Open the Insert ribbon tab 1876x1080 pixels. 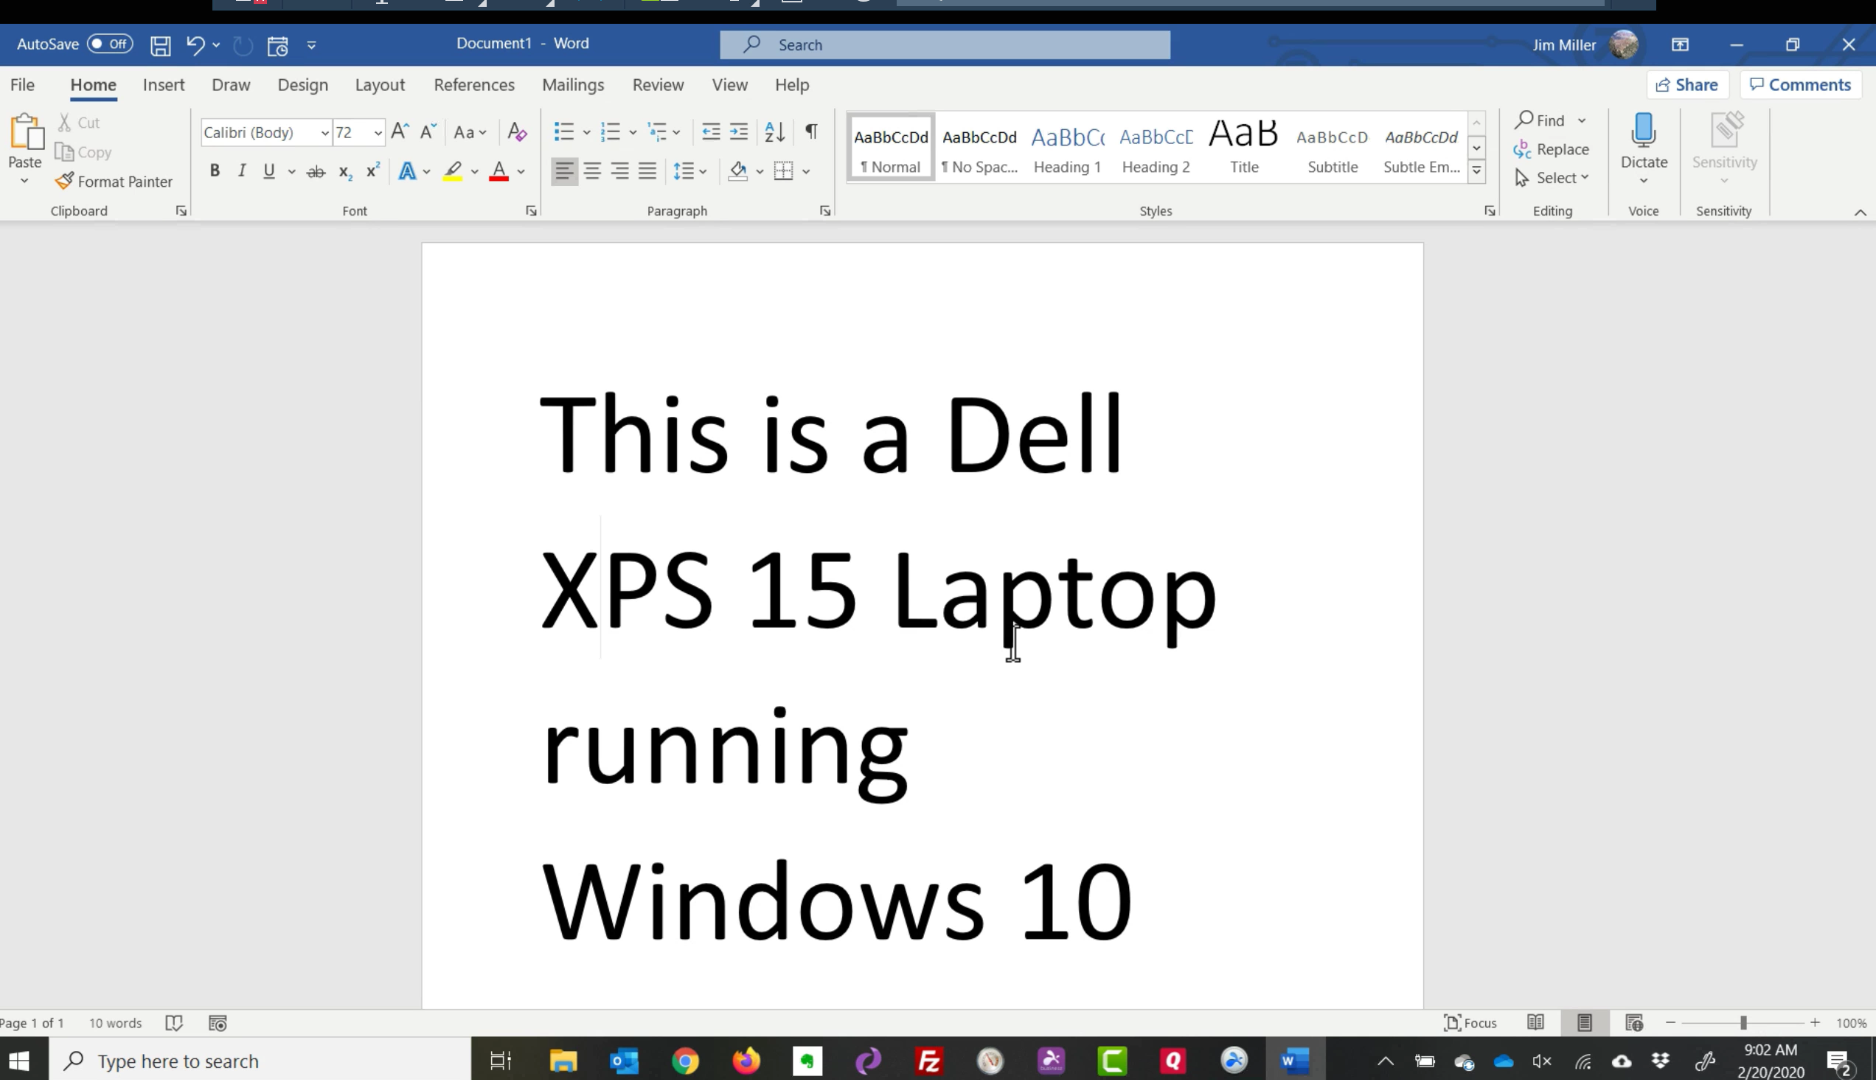163,85
